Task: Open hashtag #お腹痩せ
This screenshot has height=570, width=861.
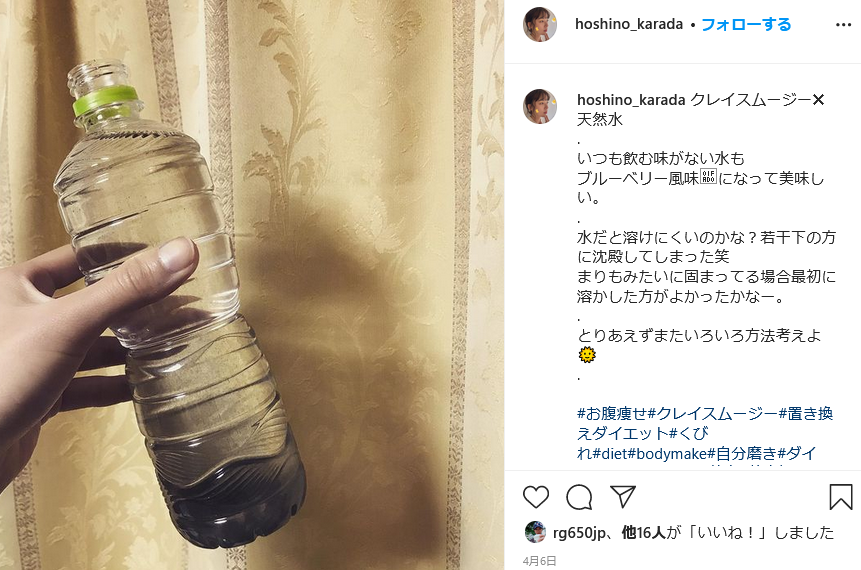Action: [x=612, y=413]
